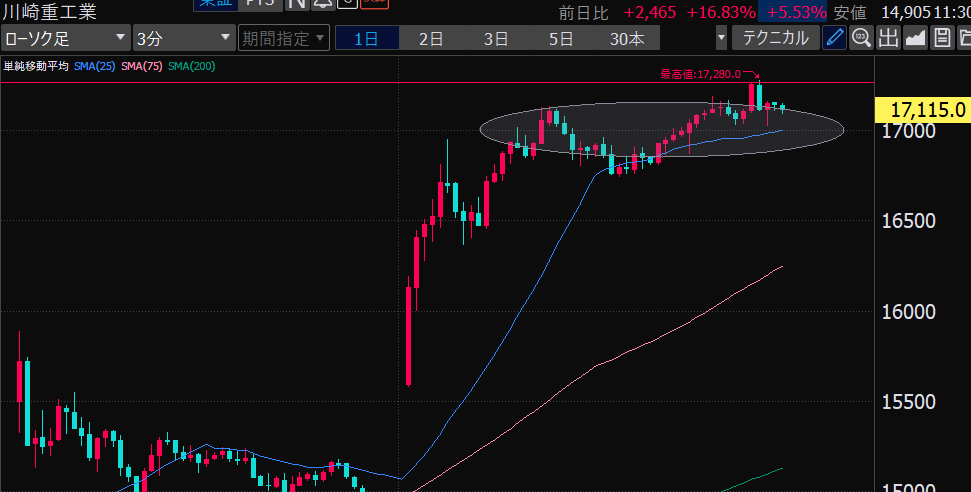Click the テクニカル button
Viewport: 971px width, 492px height.
coord(776,39)
